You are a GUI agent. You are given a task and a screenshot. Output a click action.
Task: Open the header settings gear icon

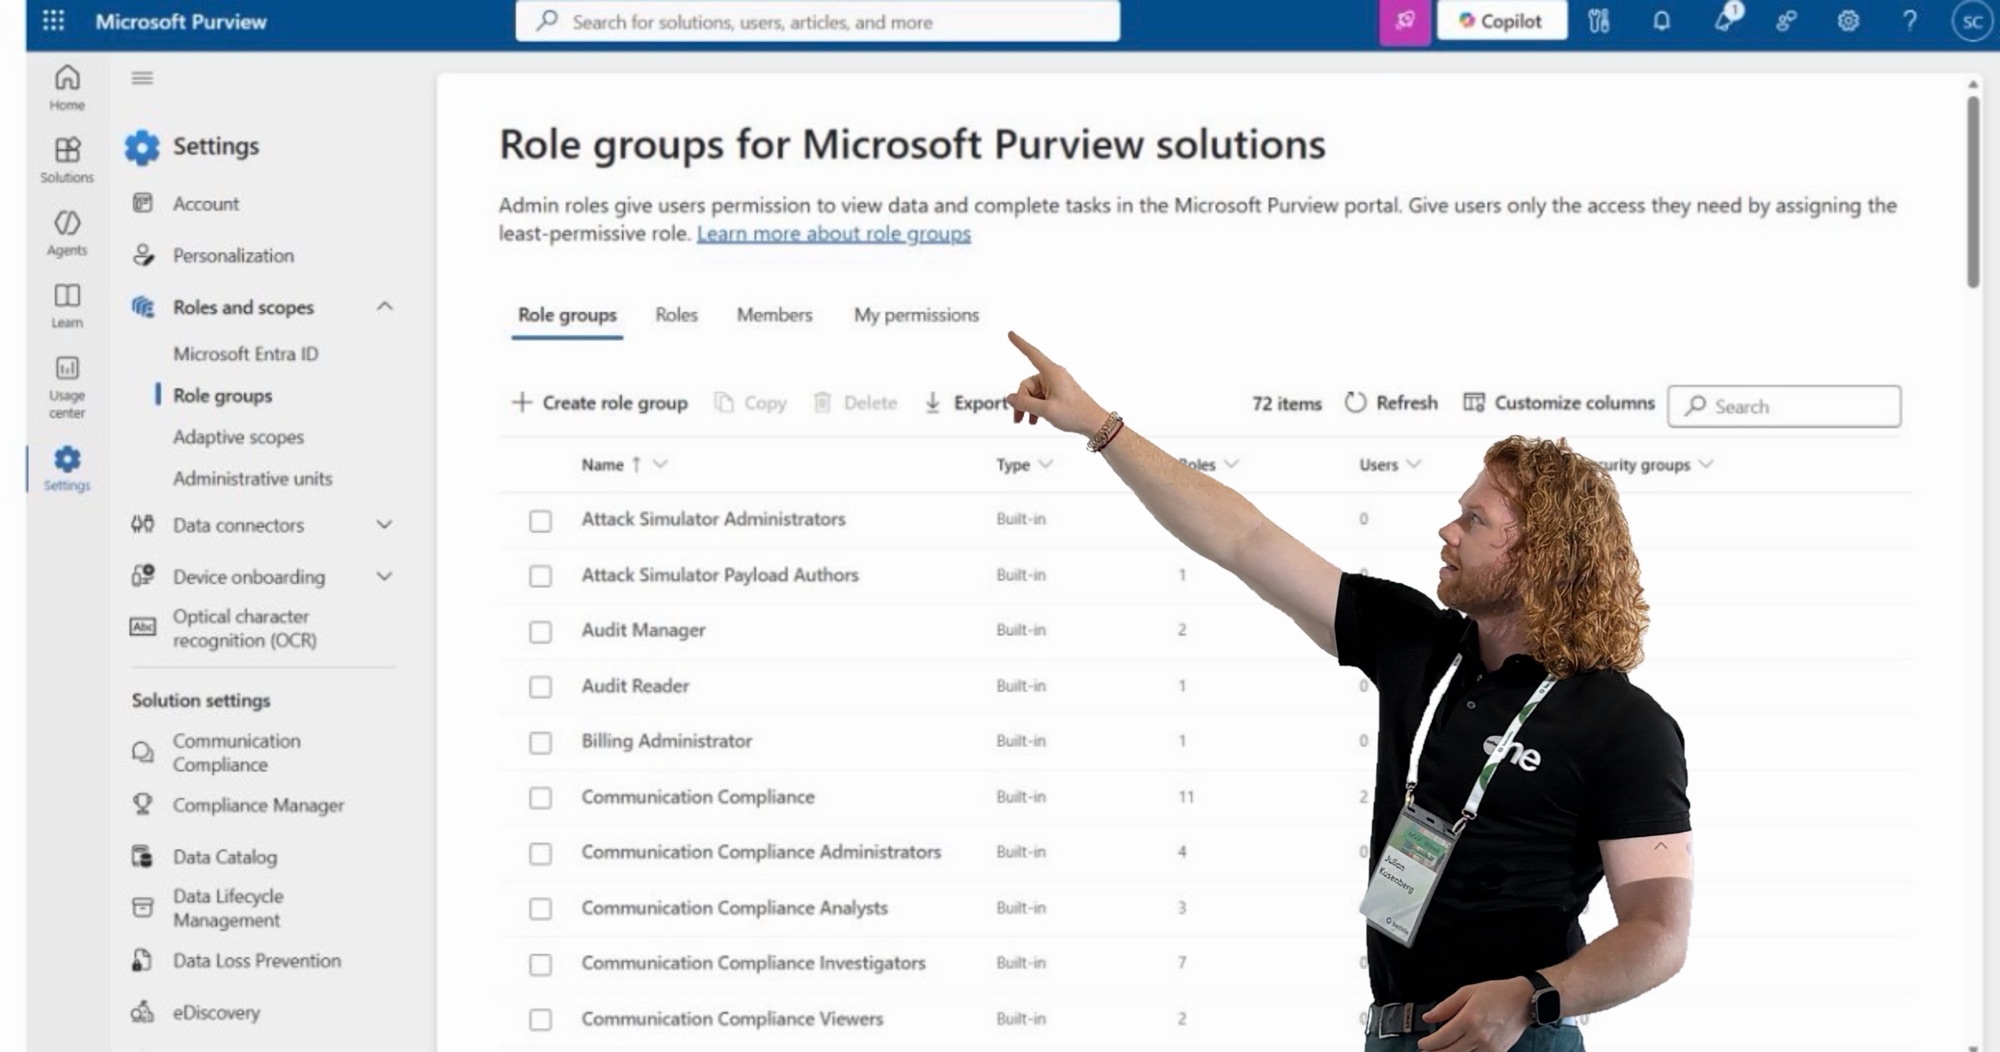click(1848, 21)
